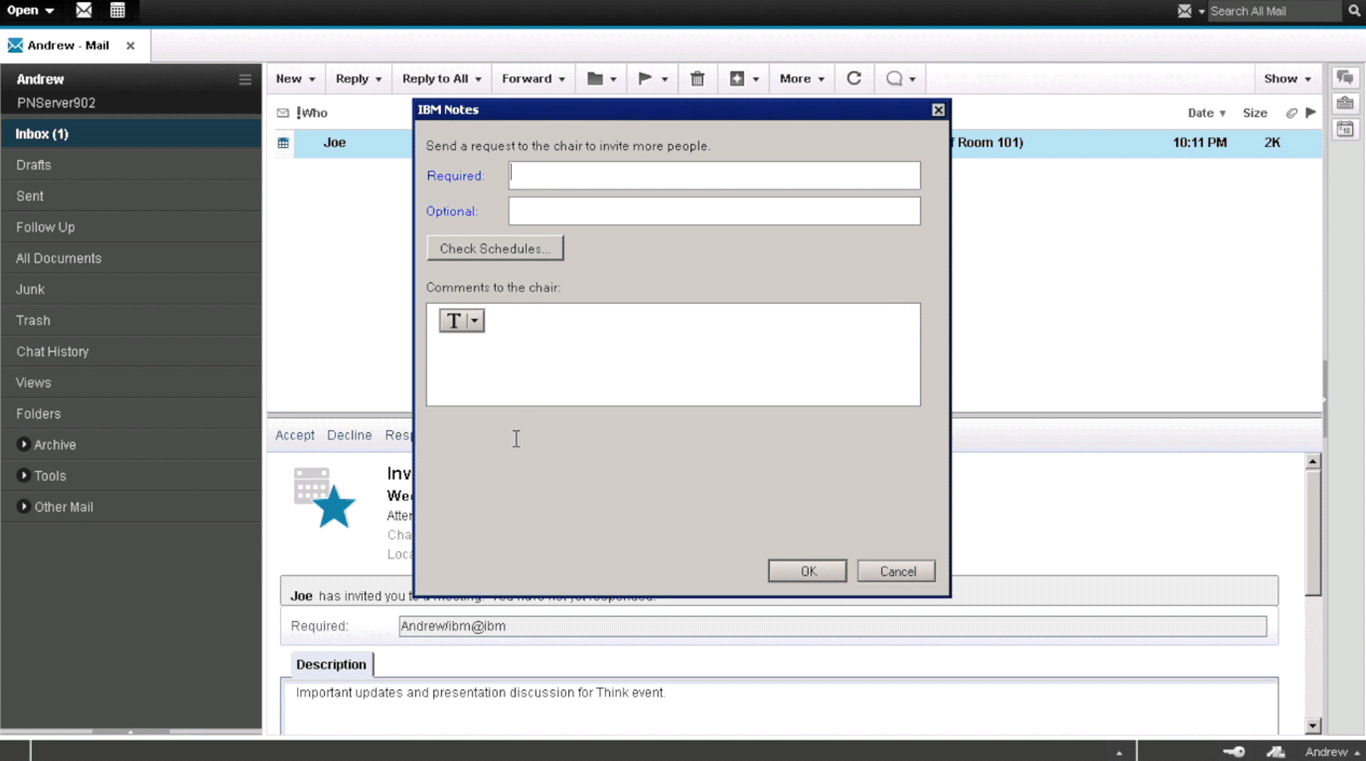Click the calendar icon beside Joe's message
1366x761 pixels.
(x=283, y=143)
